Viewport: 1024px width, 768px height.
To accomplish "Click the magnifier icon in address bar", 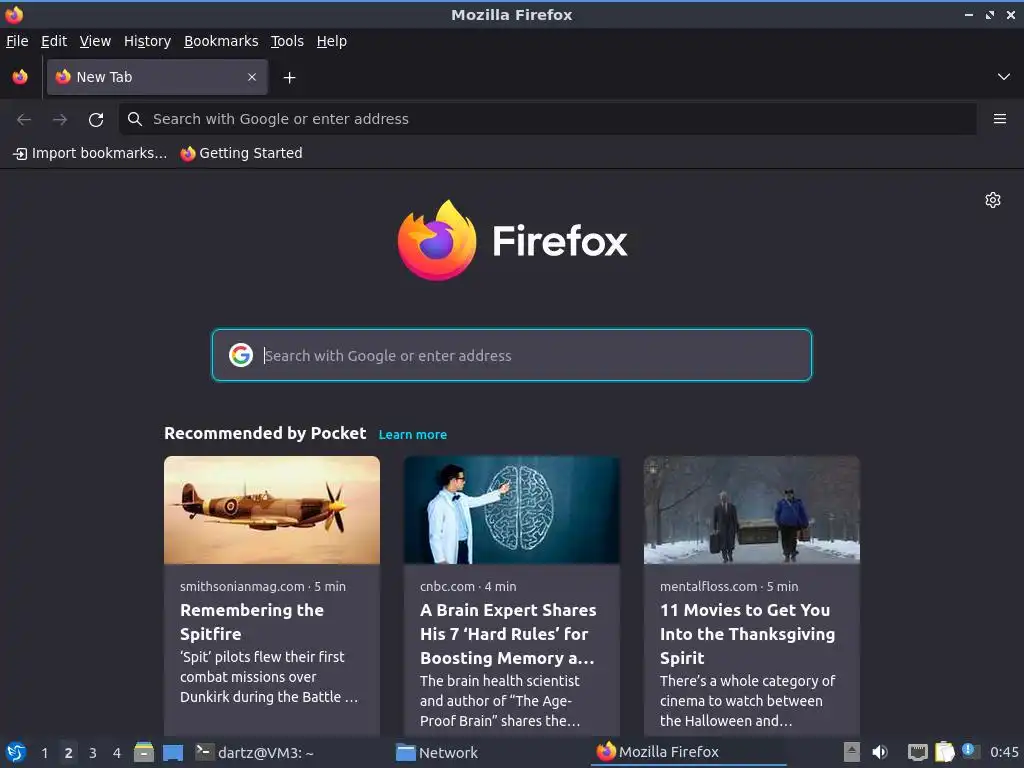I will click(135, 119).
